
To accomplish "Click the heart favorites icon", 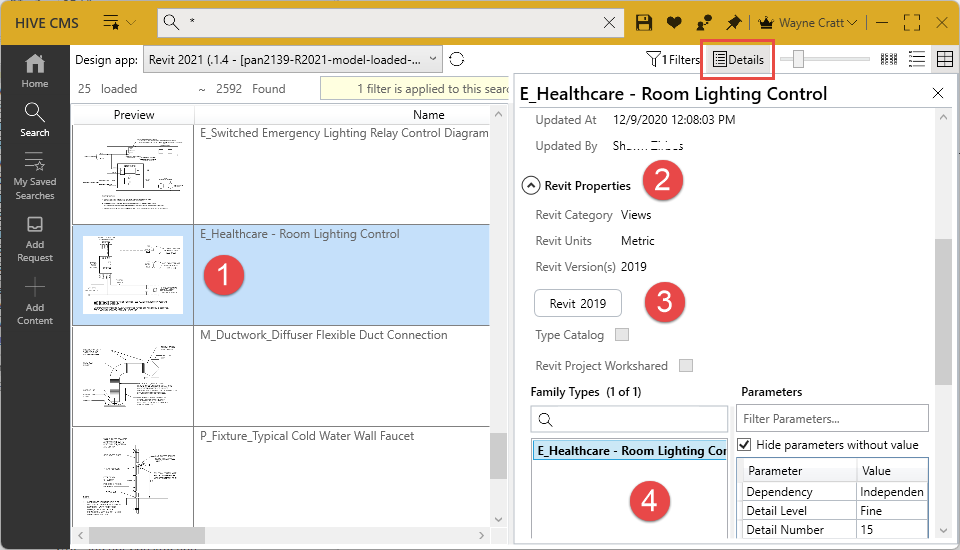I will 674,23.
